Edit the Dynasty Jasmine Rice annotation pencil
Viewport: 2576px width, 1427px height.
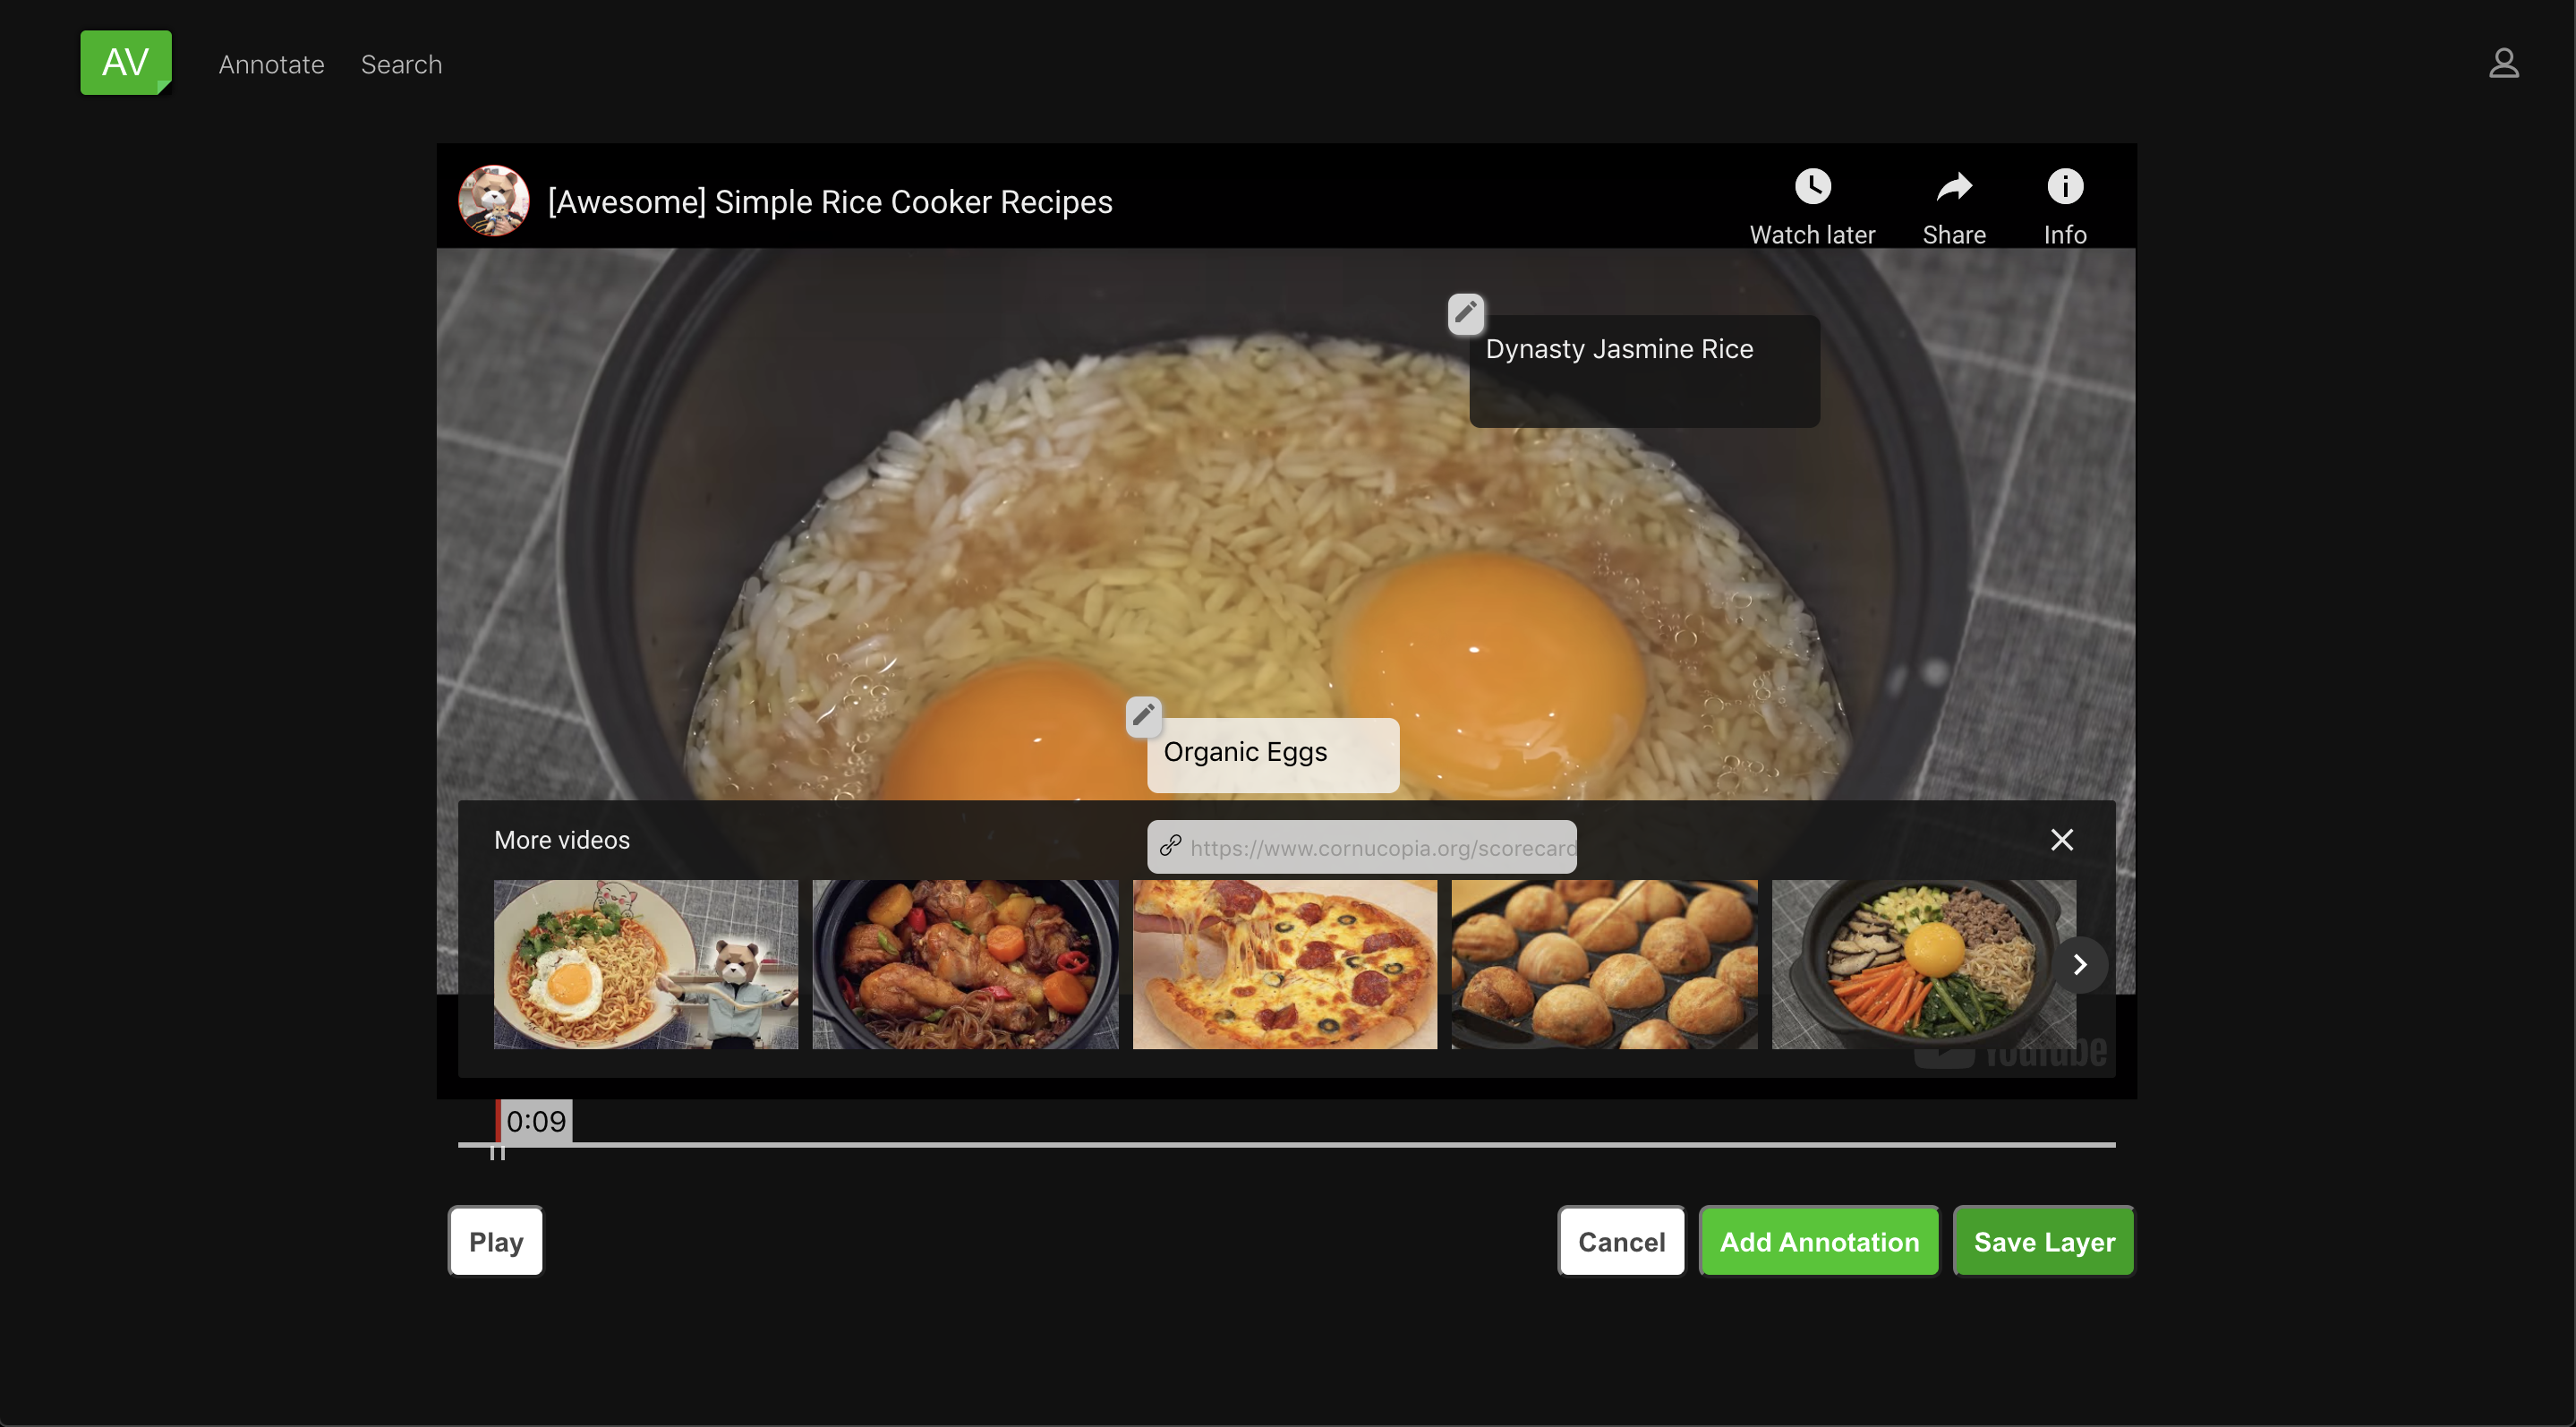(x=1465, y=312)
